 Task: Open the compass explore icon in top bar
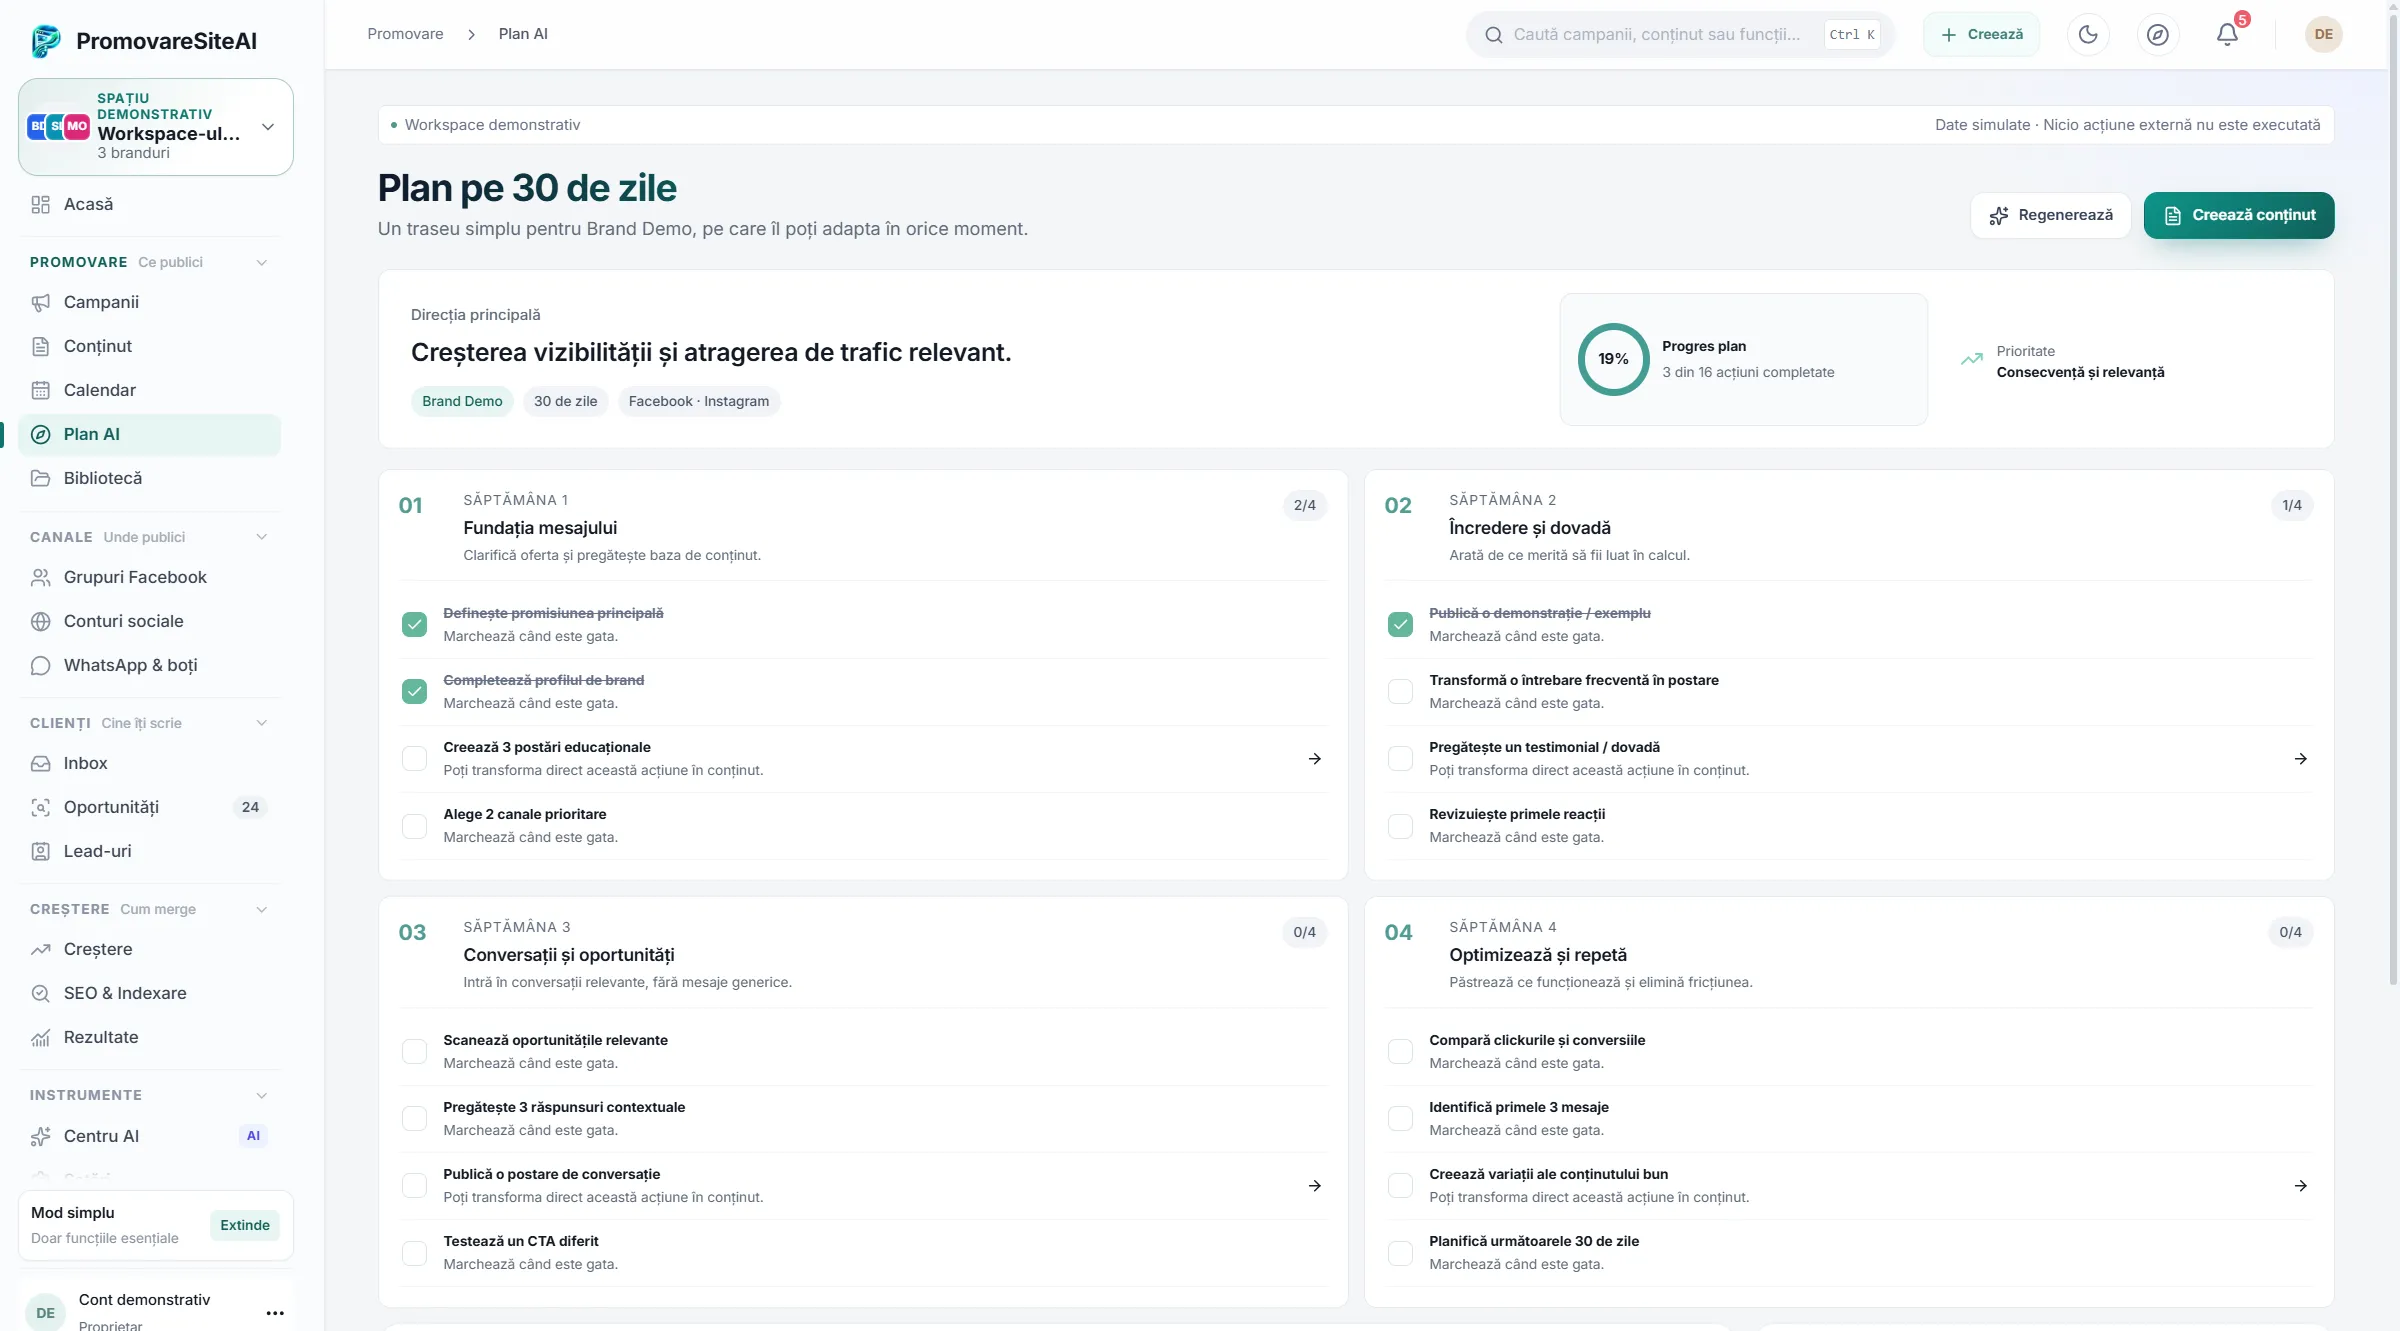[2158, 34]
